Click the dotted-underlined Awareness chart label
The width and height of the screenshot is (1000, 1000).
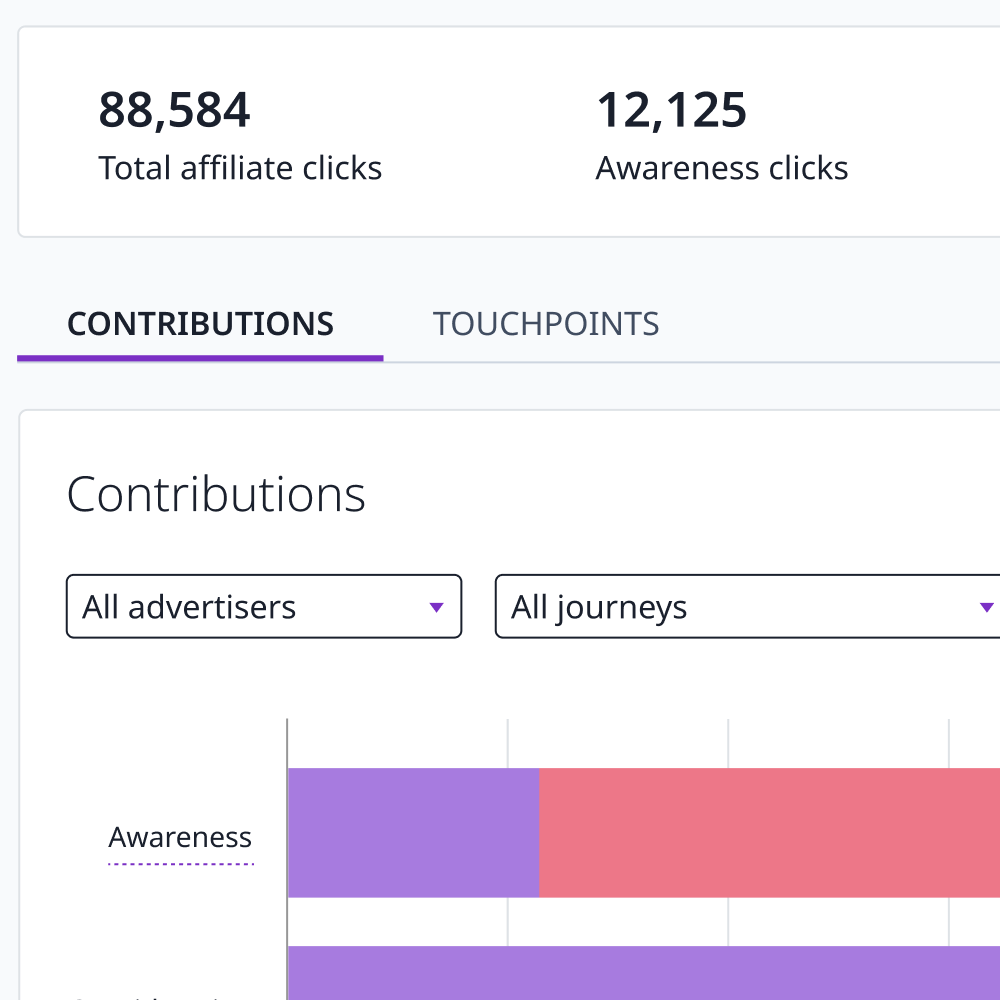click(x=180, y=837)
